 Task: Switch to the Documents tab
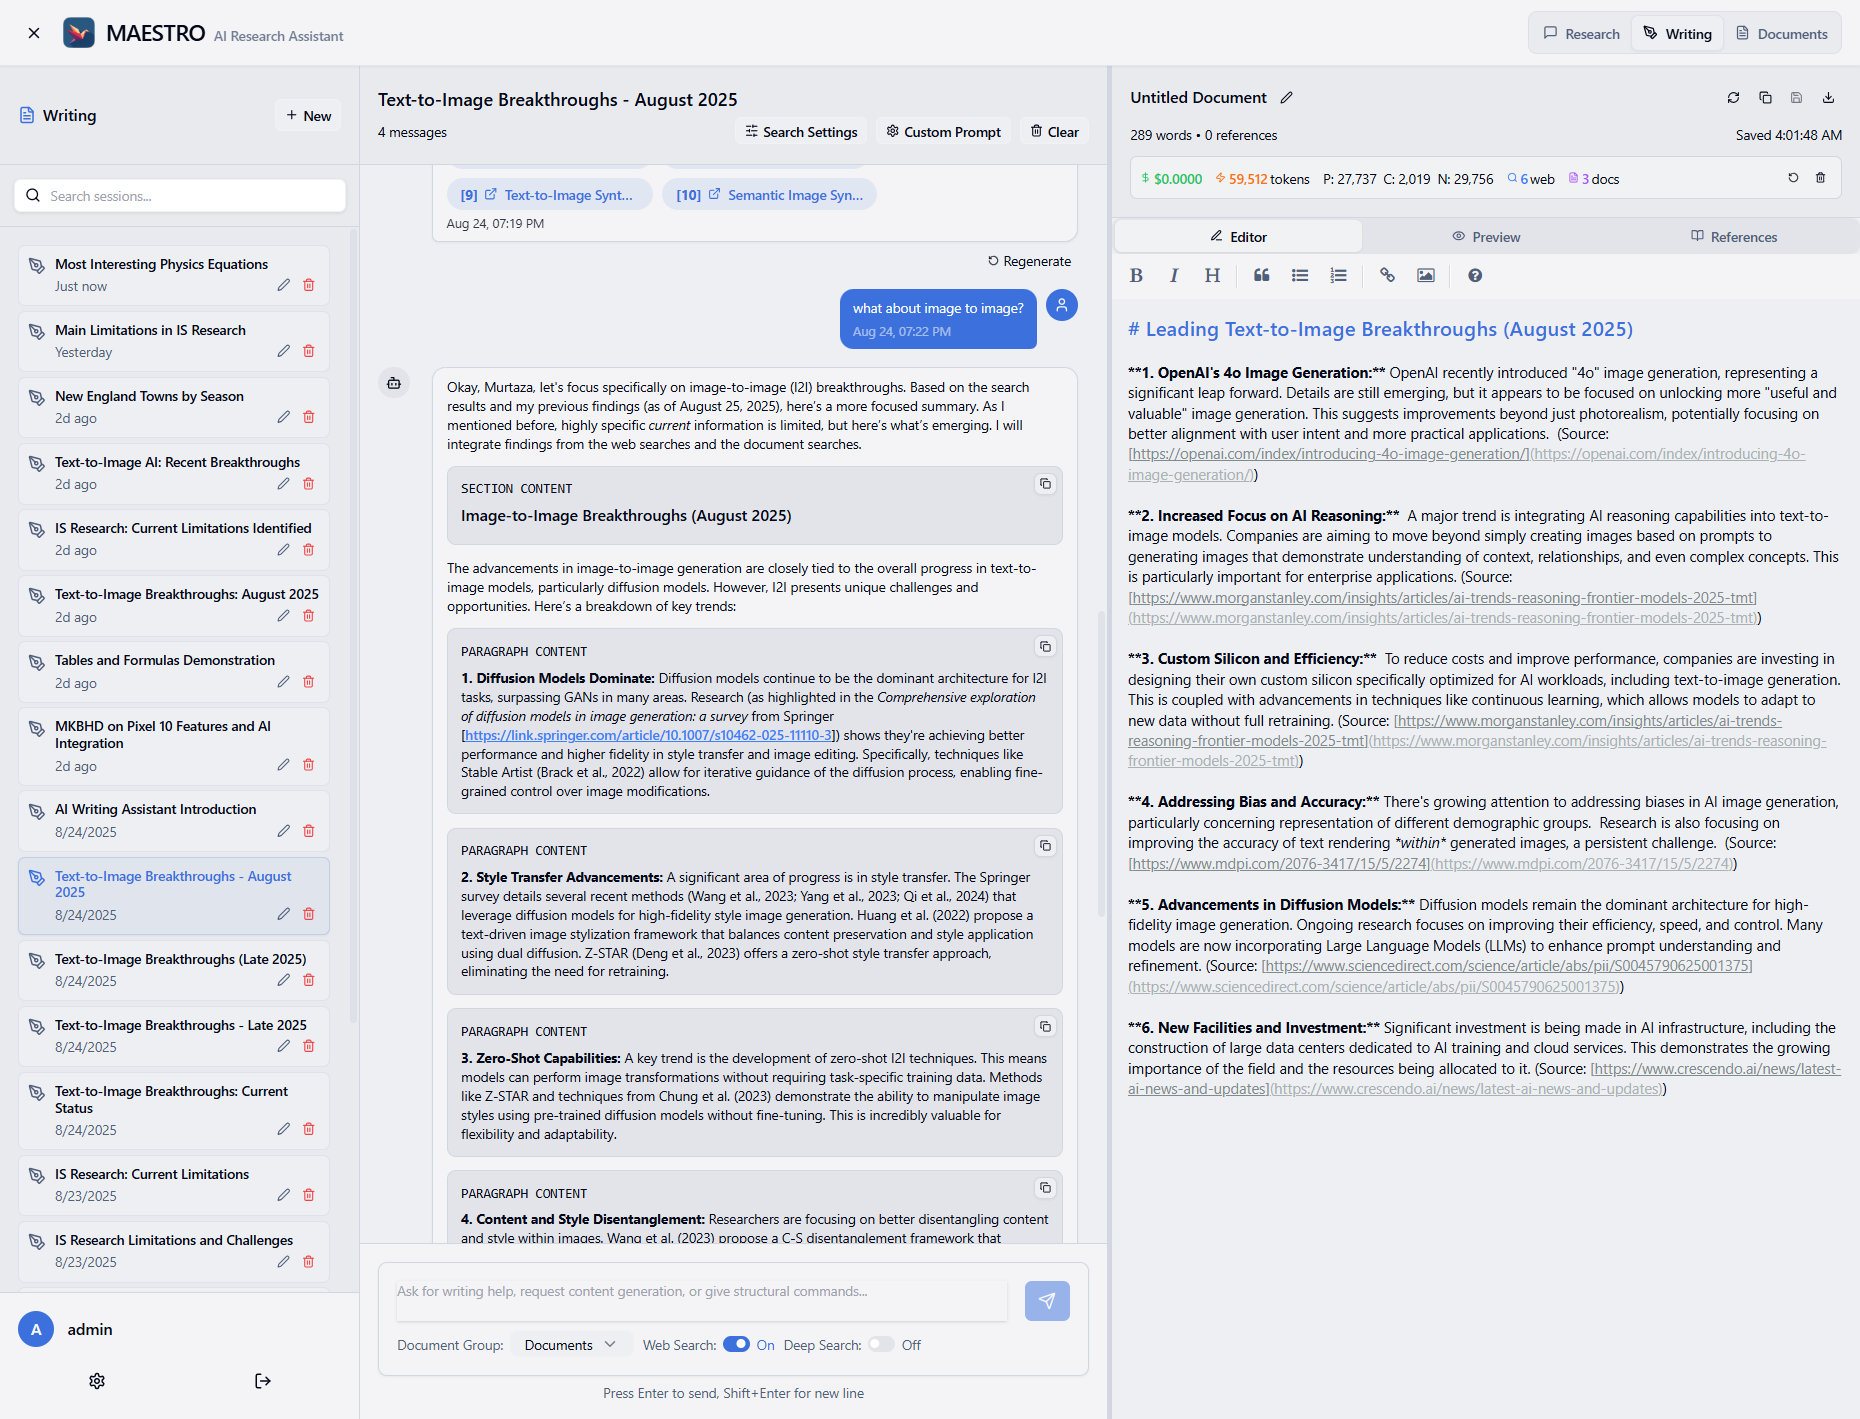1782,34
